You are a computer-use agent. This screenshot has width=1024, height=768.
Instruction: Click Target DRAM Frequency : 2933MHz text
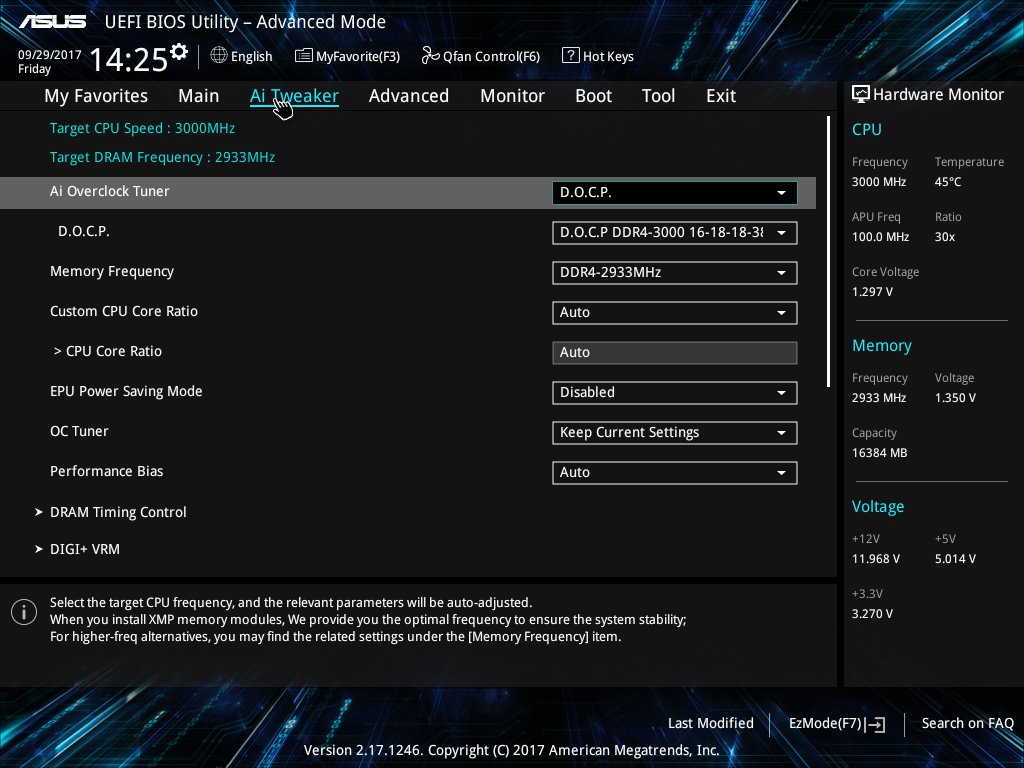tap(163, 157)
